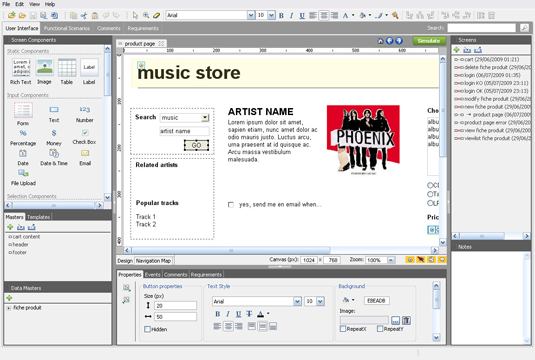Screen dimensions: 535x360
Task: Open the Zoom 100% dropdown
Action: click(391, 260)
